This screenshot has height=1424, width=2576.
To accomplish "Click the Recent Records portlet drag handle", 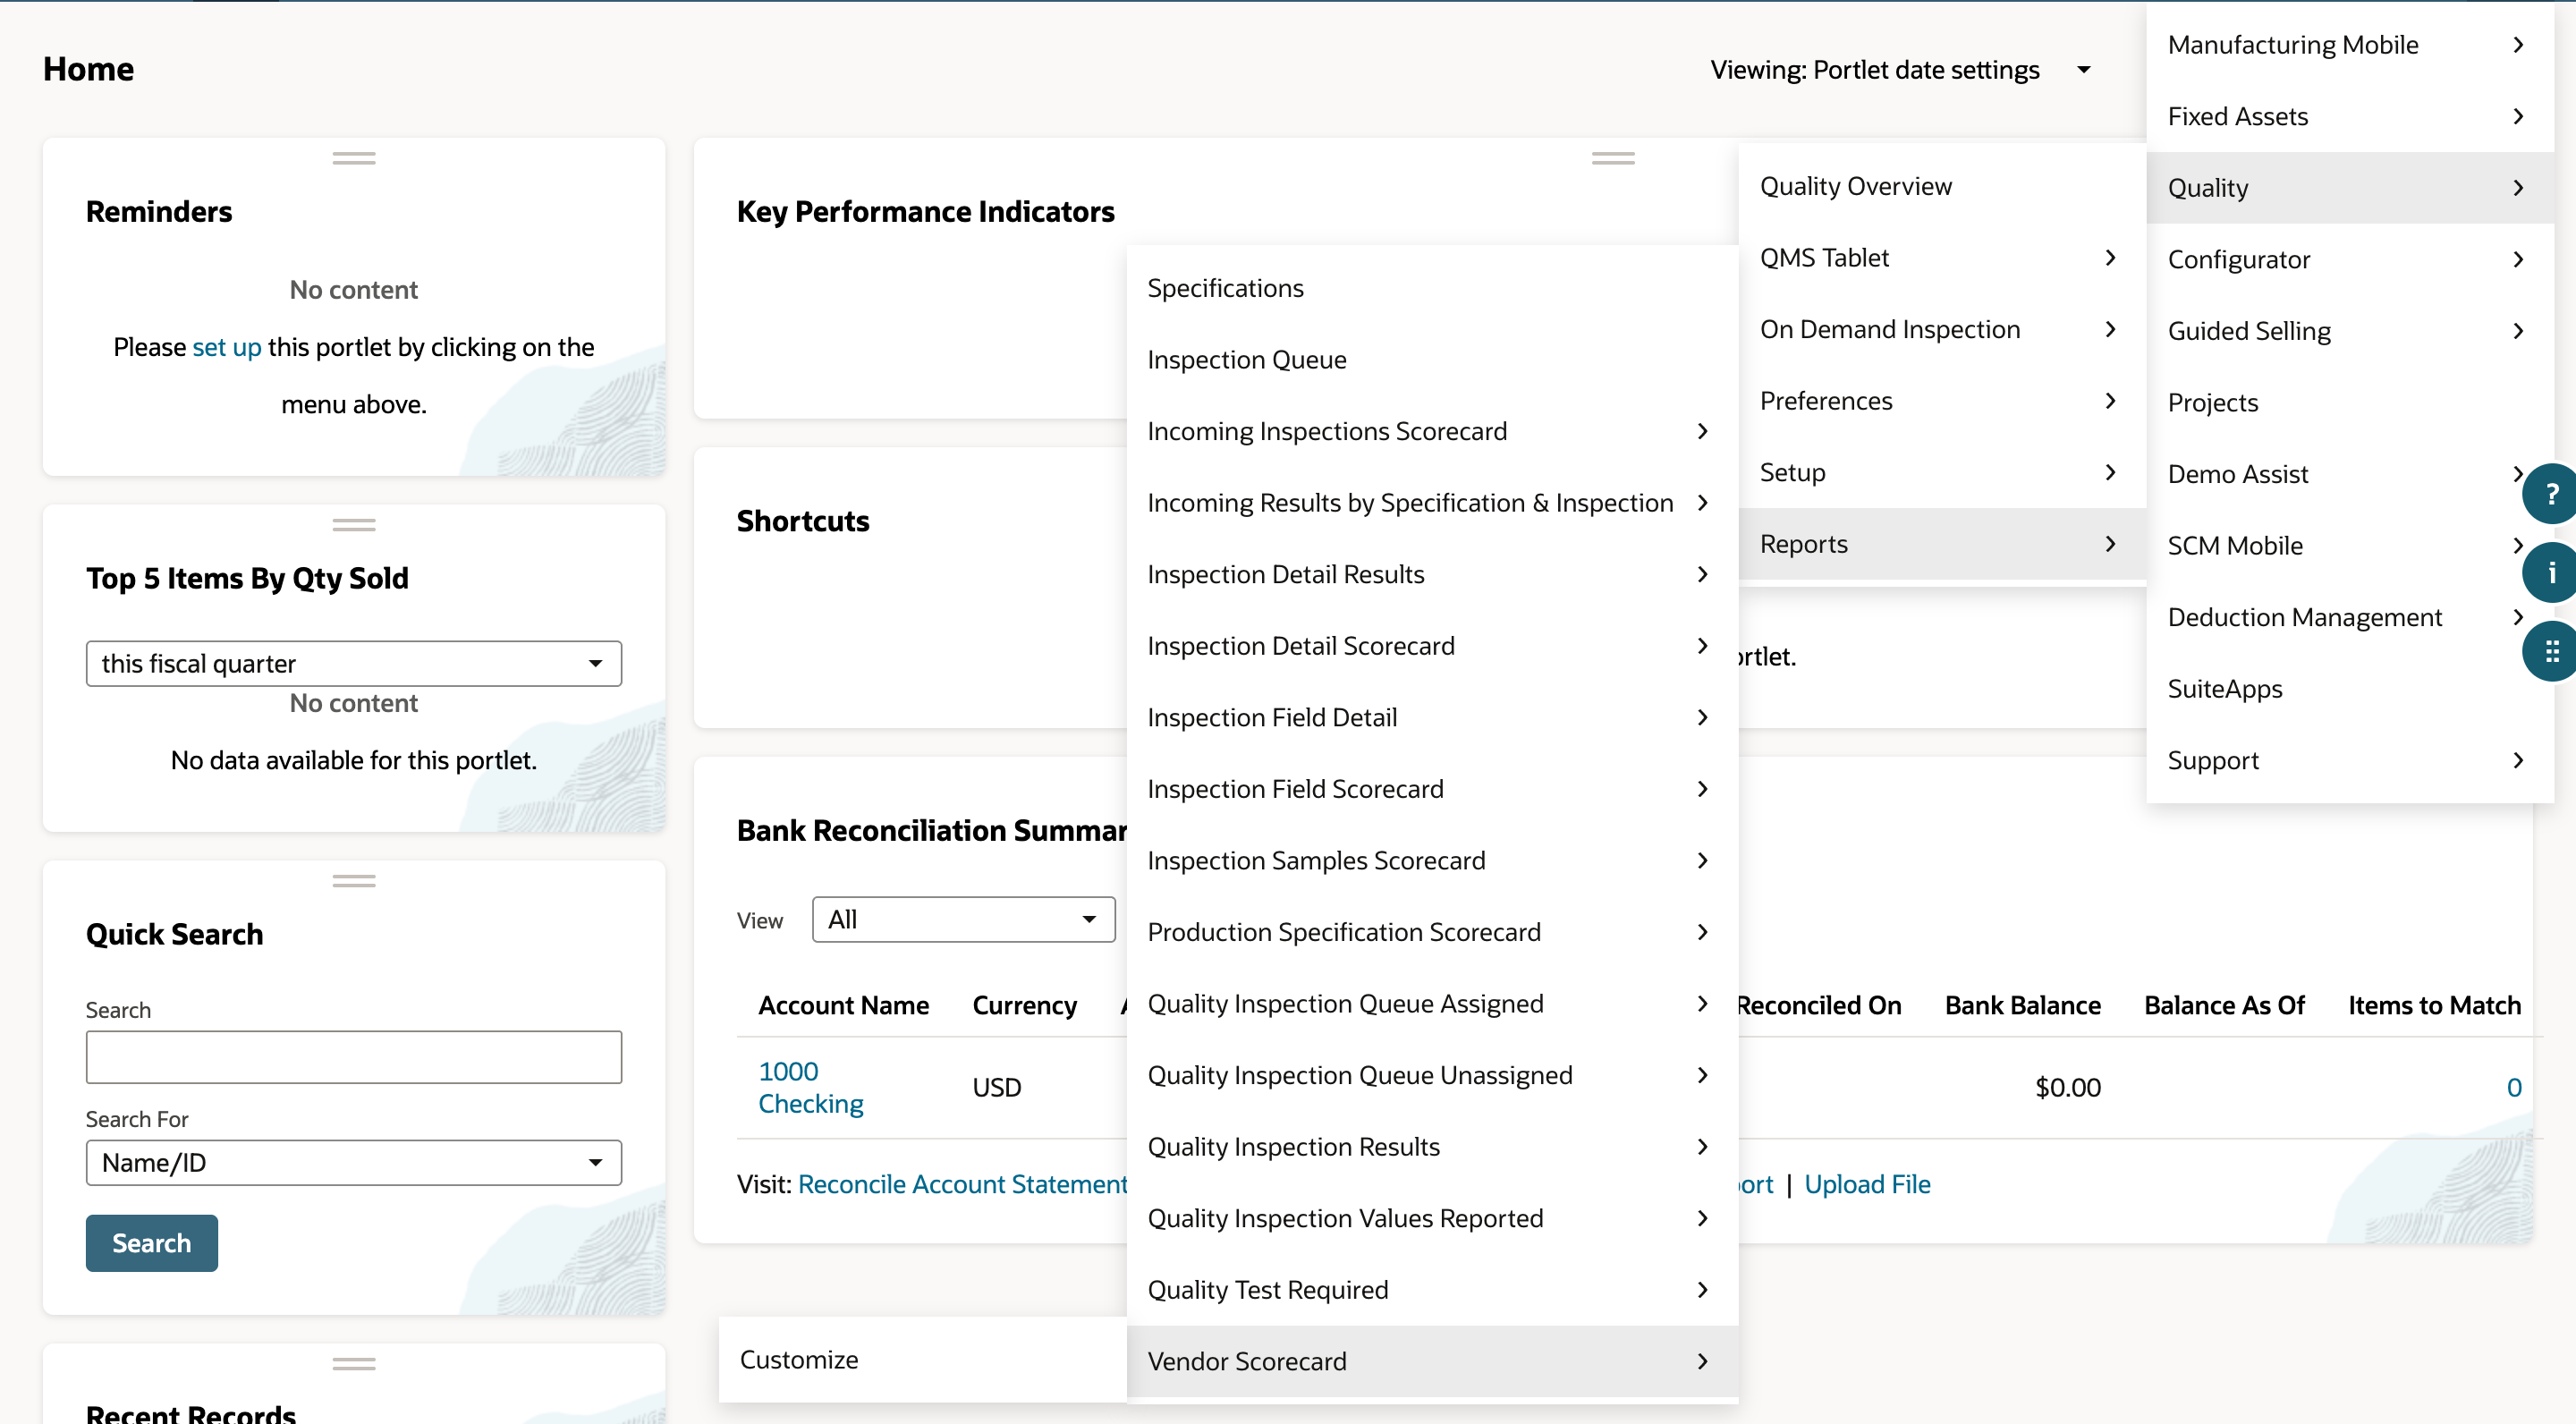I will (x=354, y=1364).
